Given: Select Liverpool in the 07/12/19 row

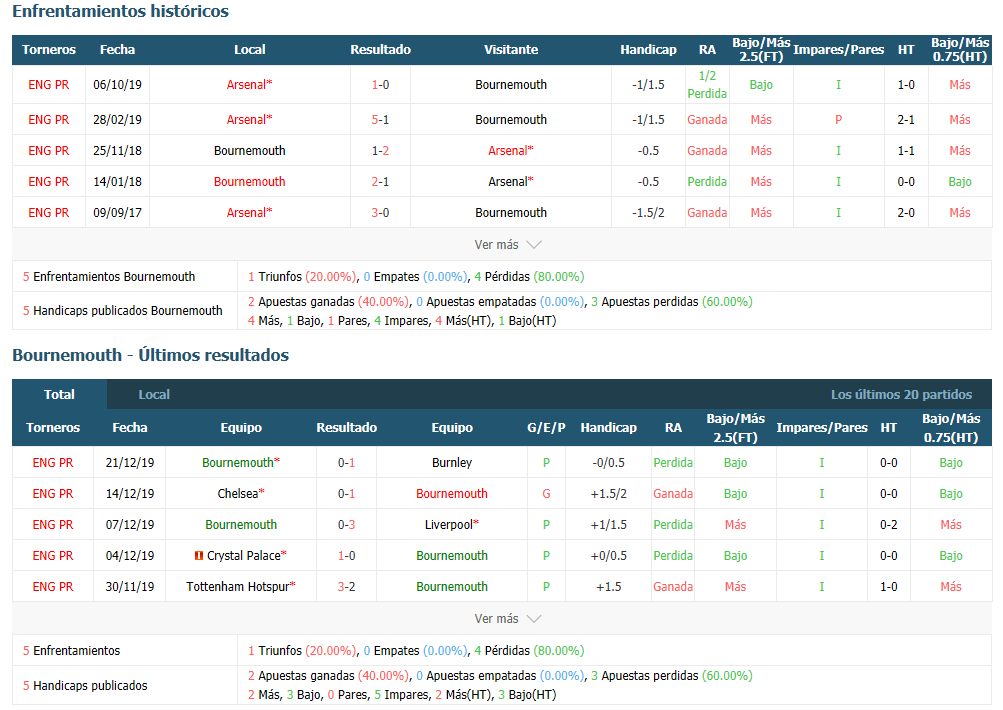Looking at the screenshot, I should click(452, 525).
